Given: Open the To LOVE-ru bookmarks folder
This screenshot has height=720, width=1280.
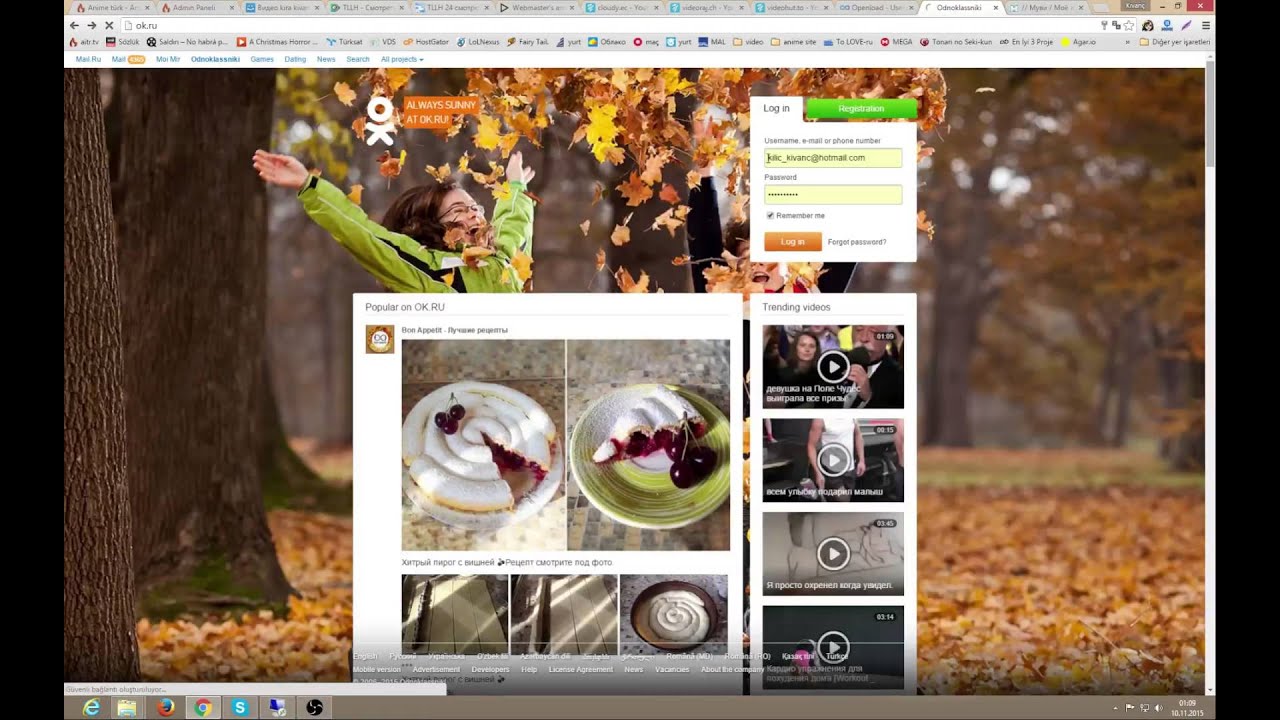Looking at the screenshot, I should (x=848, y=42).
